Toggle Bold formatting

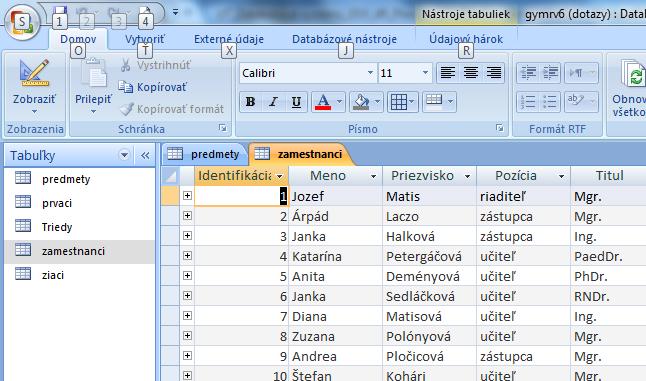tap(250, 102)
